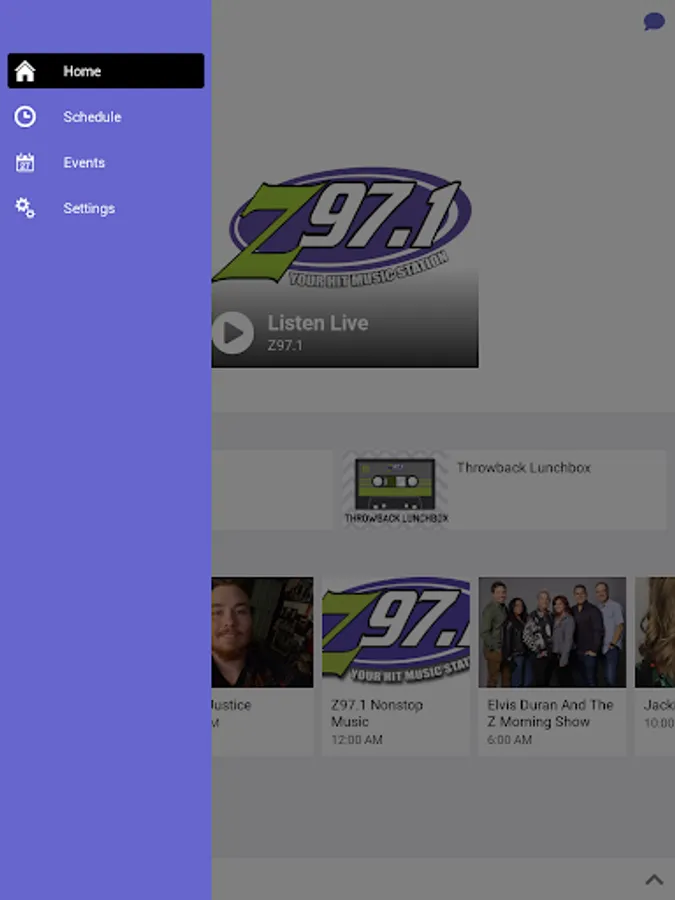Start Listen Live play button
675x900 pixels.
click(232, 332)
